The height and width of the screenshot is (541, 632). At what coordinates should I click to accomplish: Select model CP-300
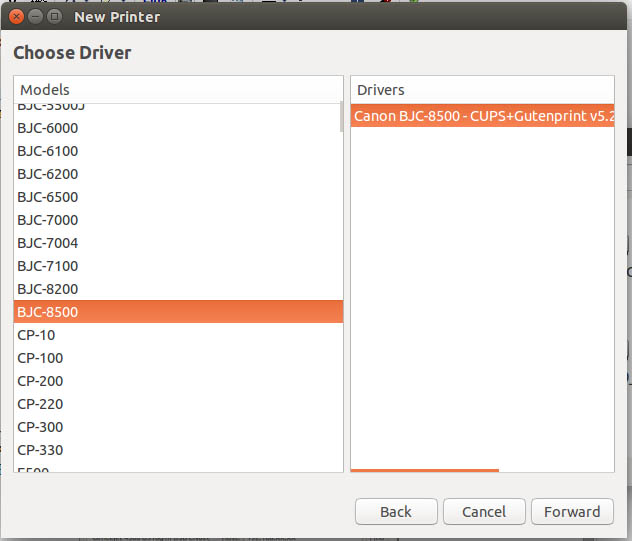point(178,427)
